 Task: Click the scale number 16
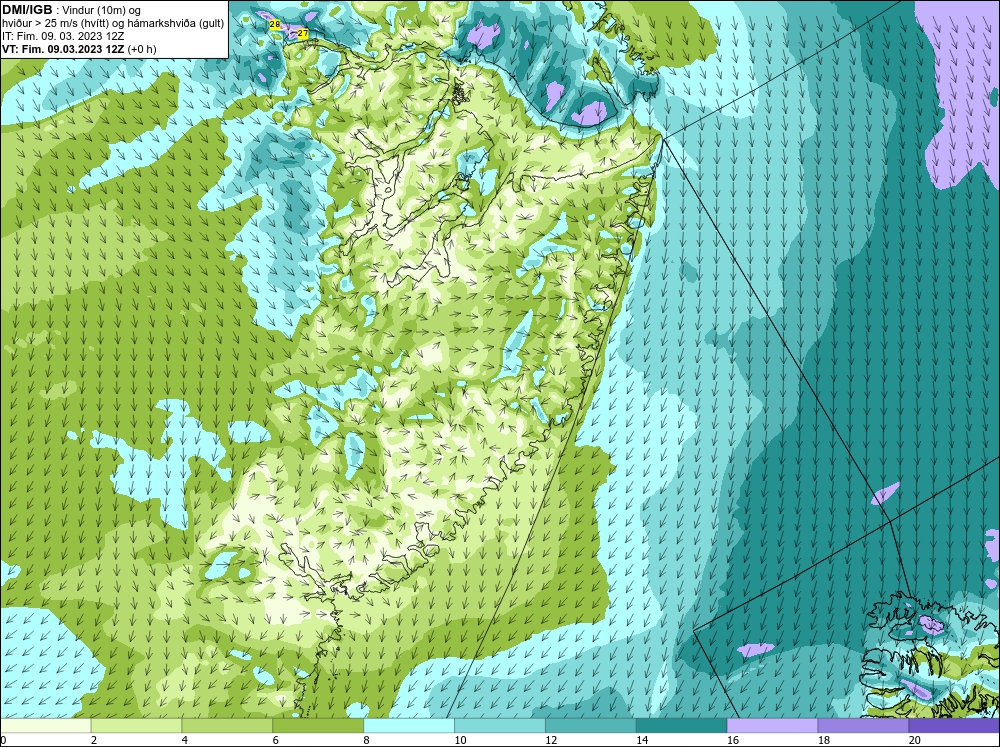click(x=733, y=741)
